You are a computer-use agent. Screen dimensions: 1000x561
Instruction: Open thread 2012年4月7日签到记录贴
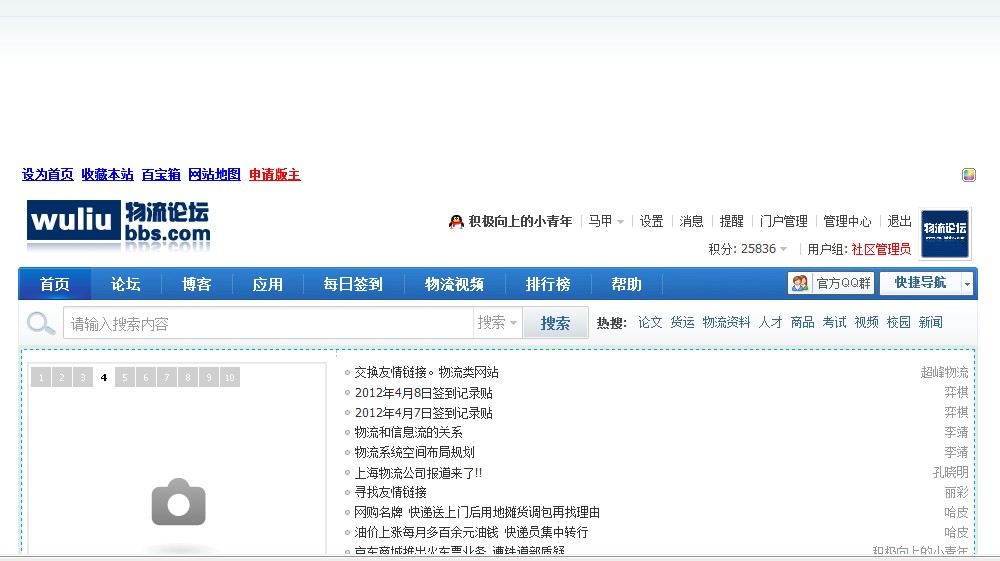423,413
